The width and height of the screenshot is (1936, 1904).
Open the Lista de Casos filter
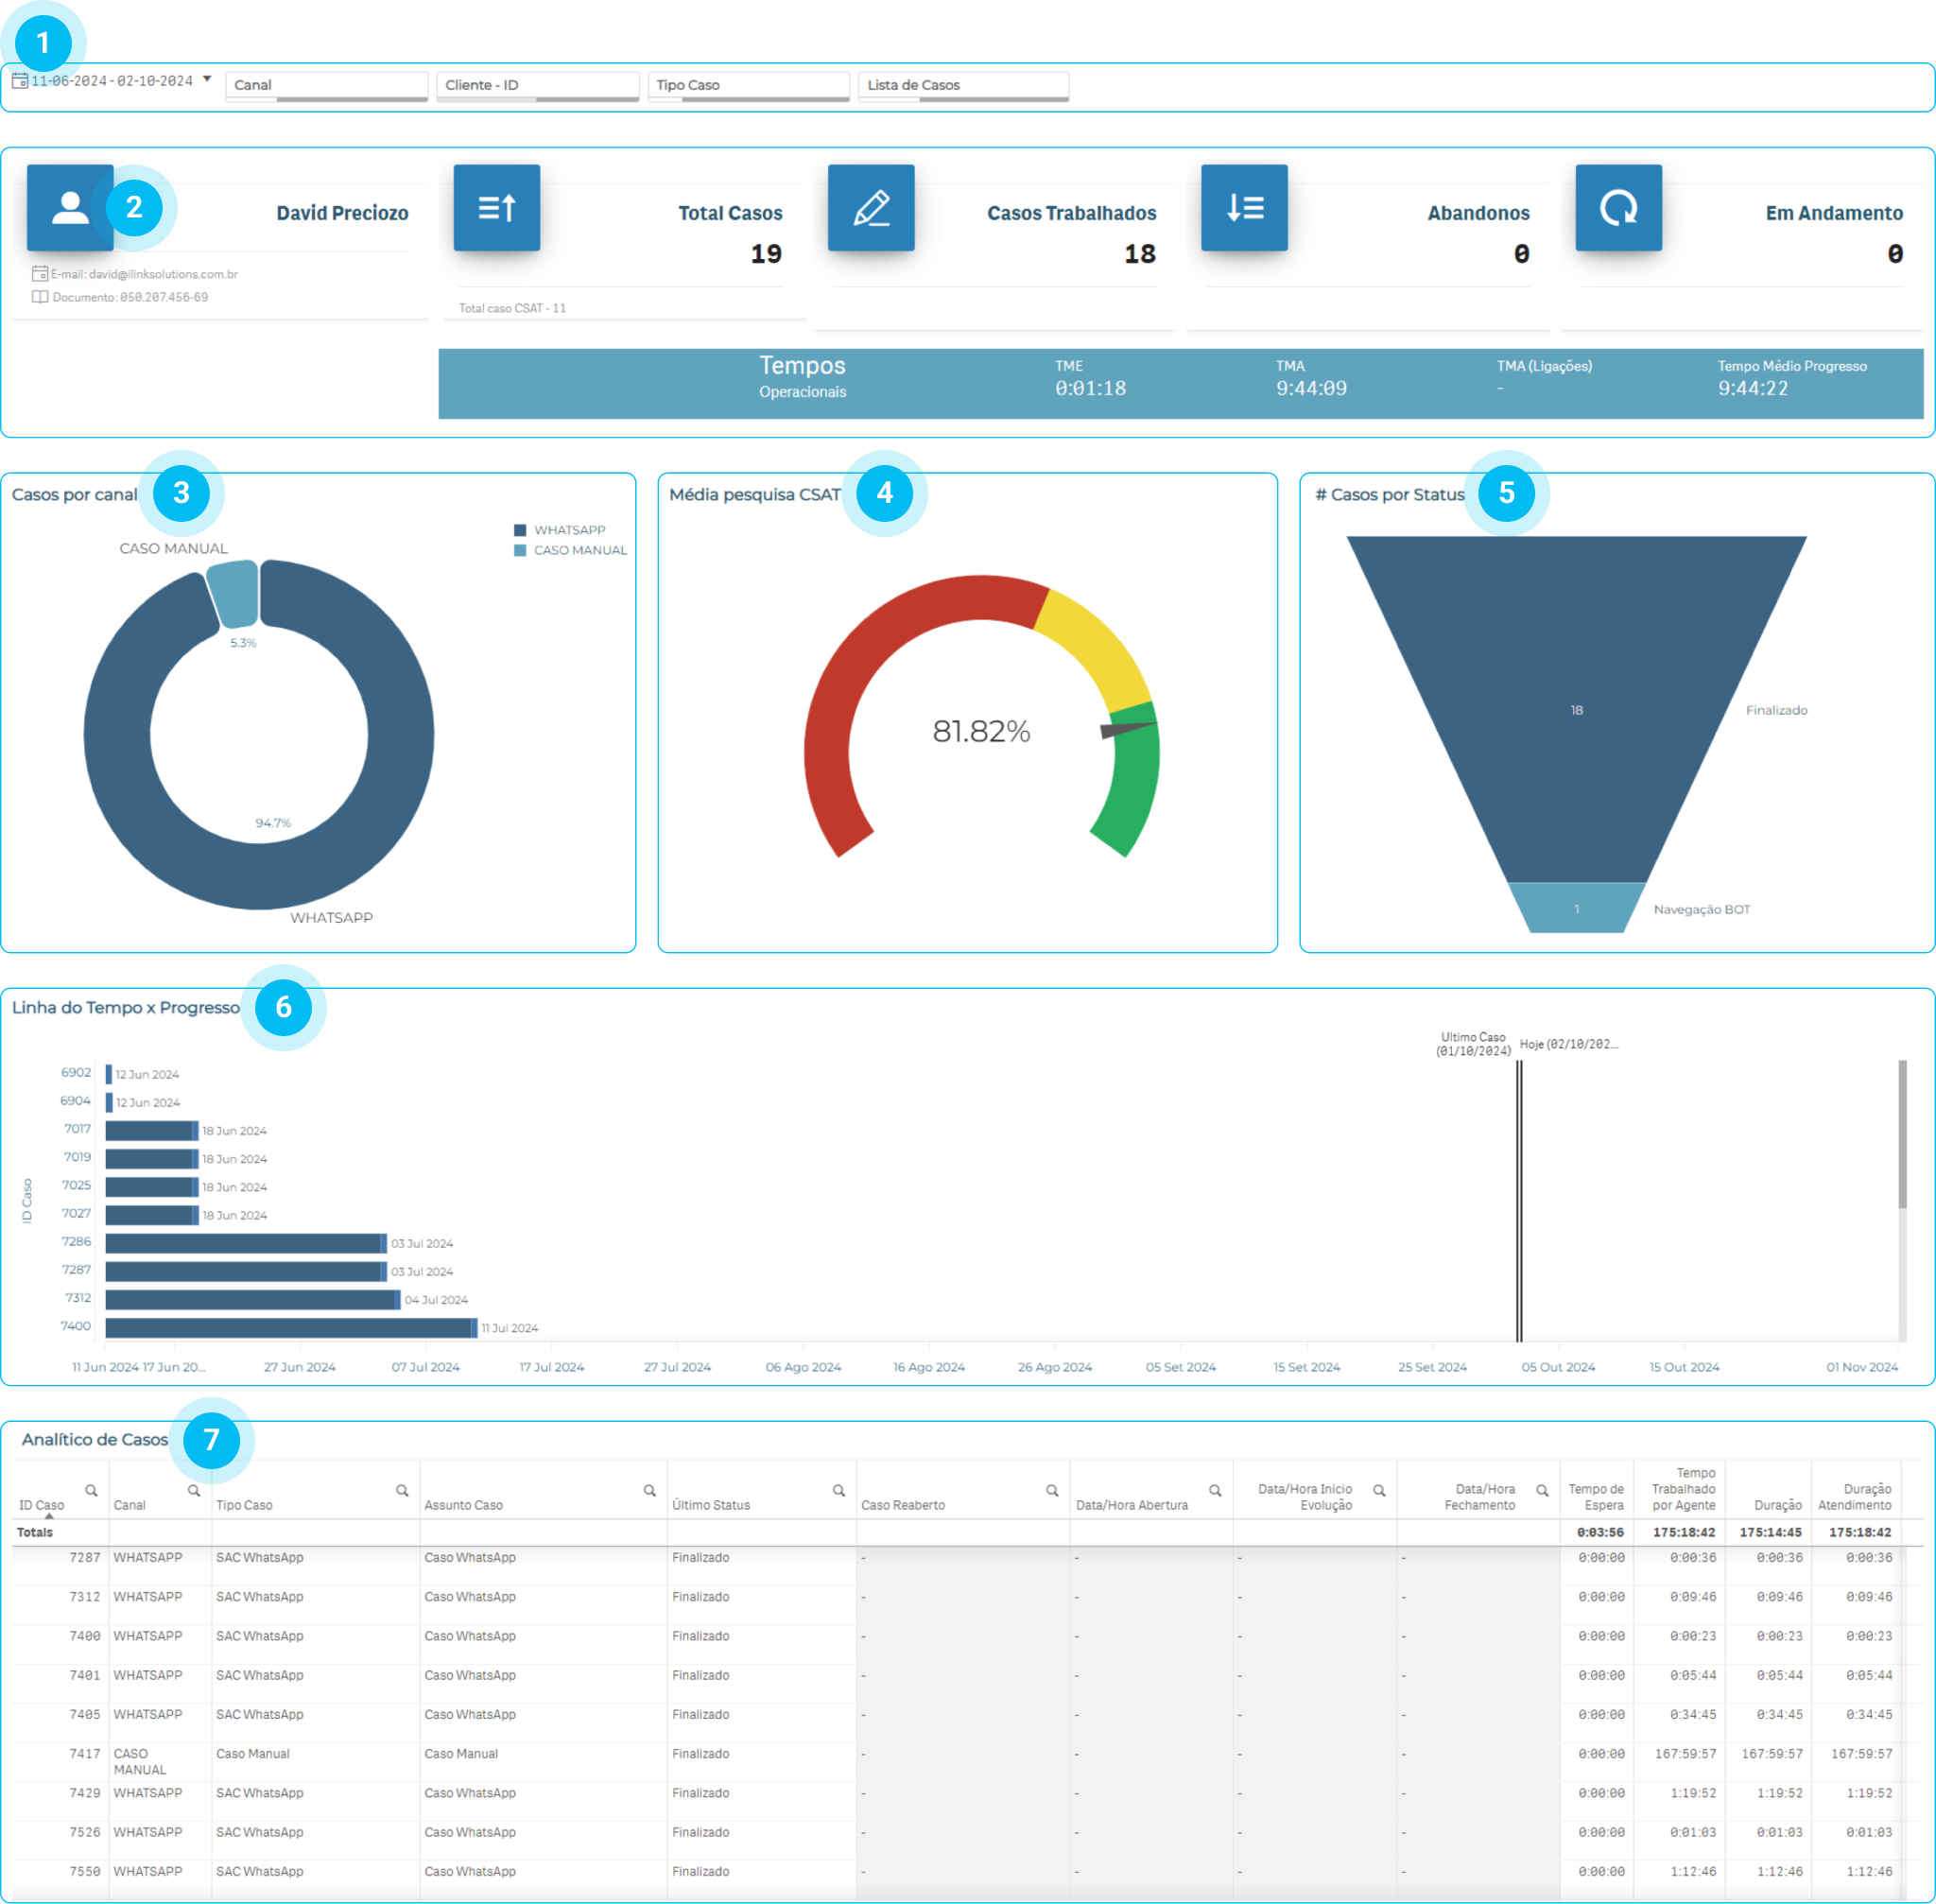(x=962, y=85)
